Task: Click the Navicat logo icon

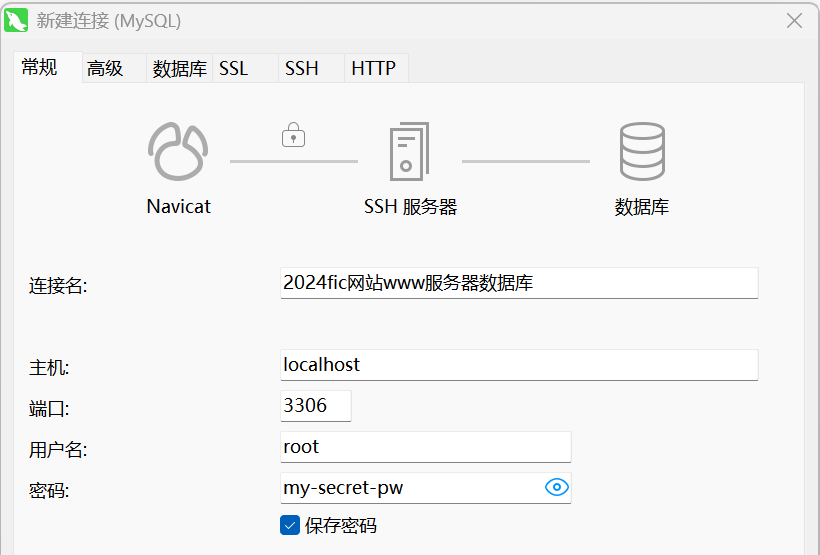Action: (x=178, y=152)
